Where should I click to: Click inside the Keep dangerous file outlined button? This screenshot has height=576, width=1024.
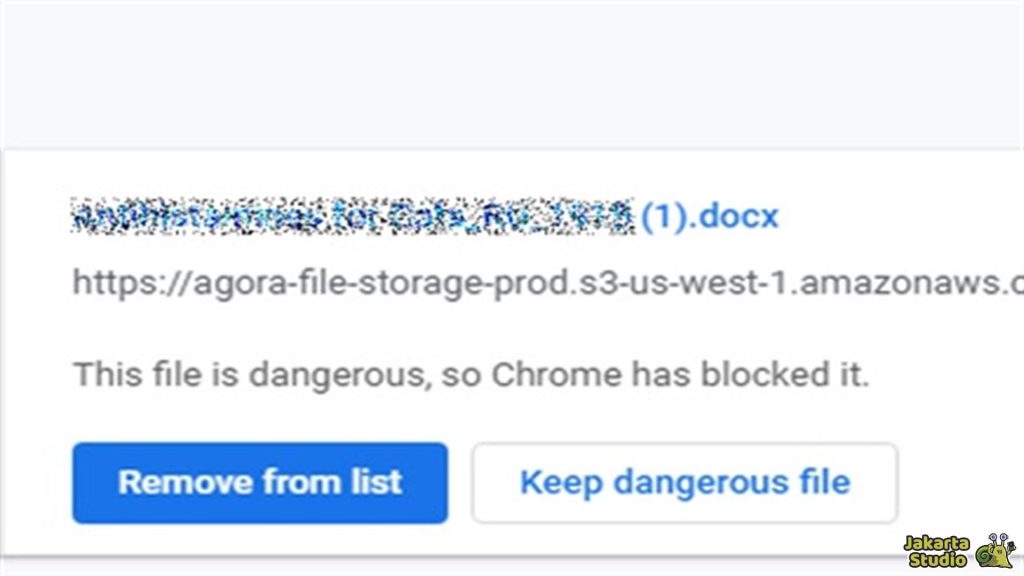pos(686,482)
